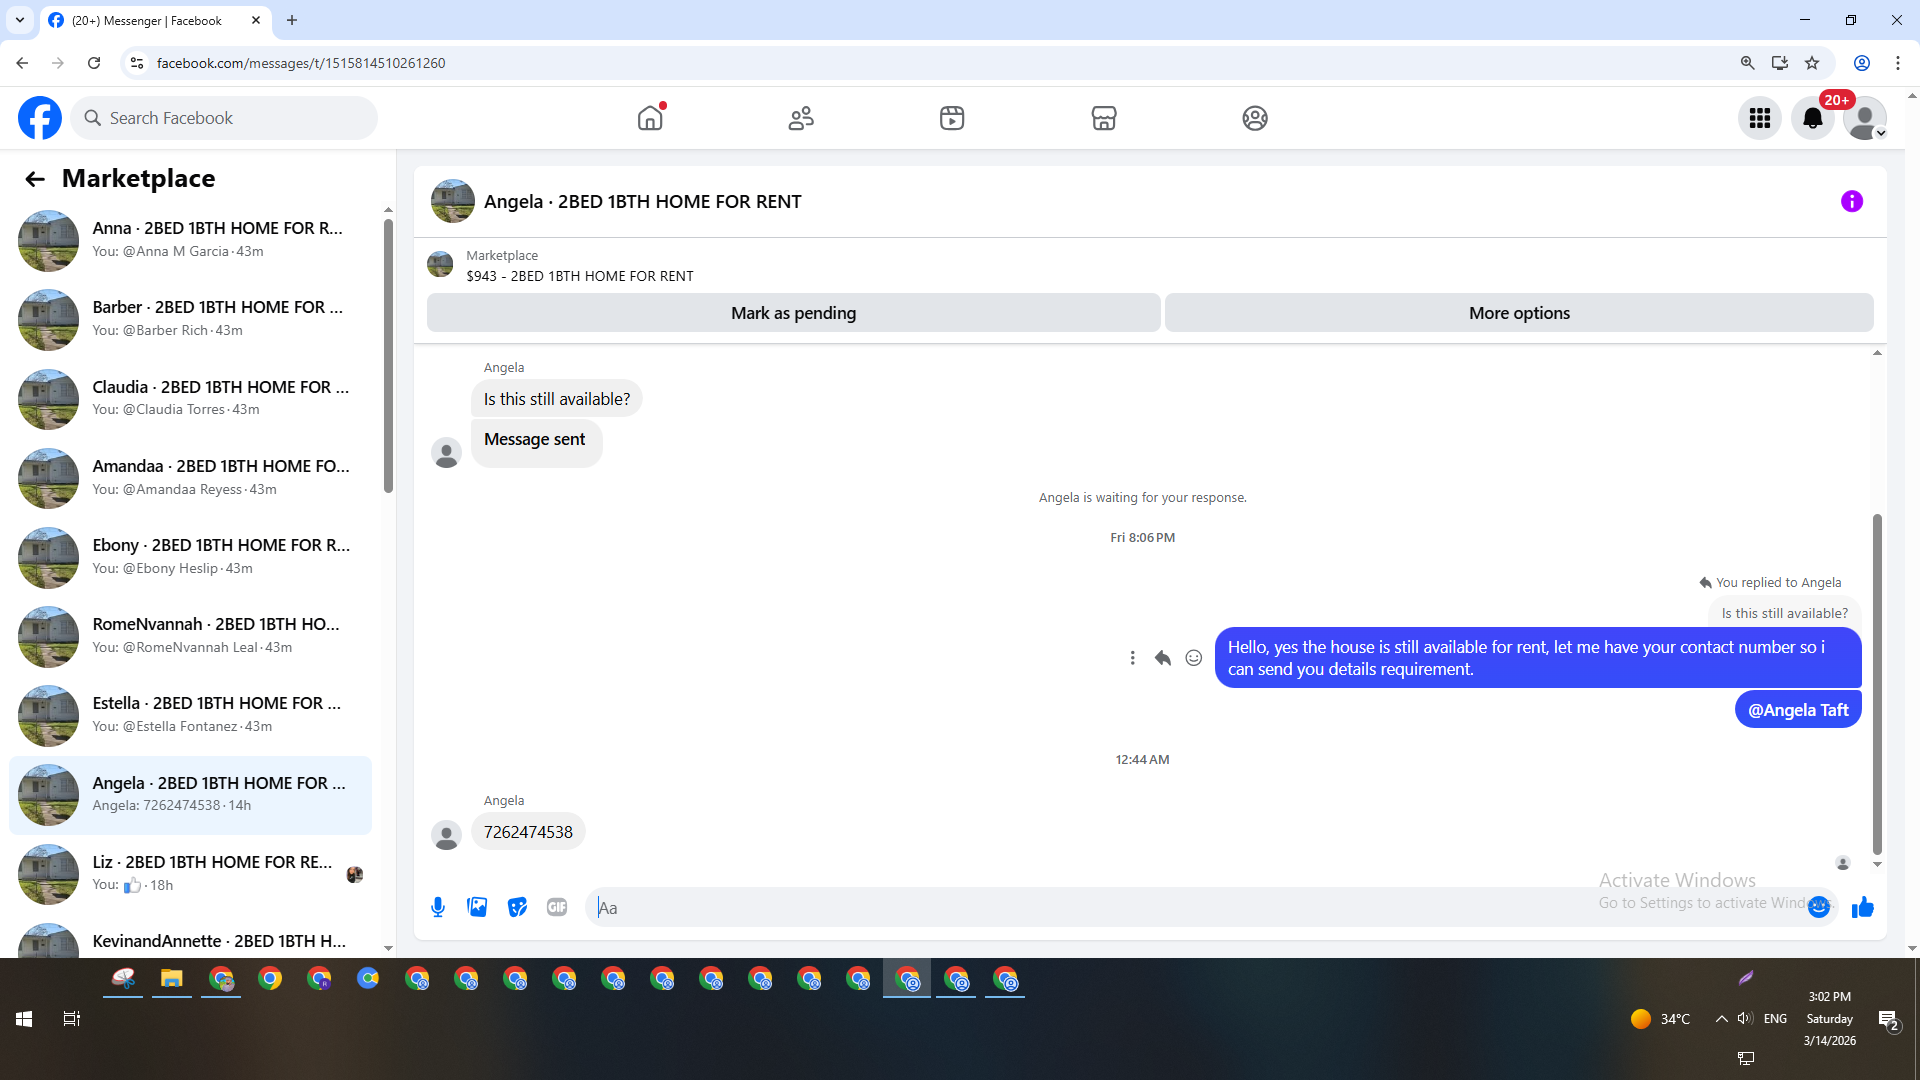Choose a sticker to send
Image resolution: width=1920 pixels, height=1080 pixels.
click(517, 907)
